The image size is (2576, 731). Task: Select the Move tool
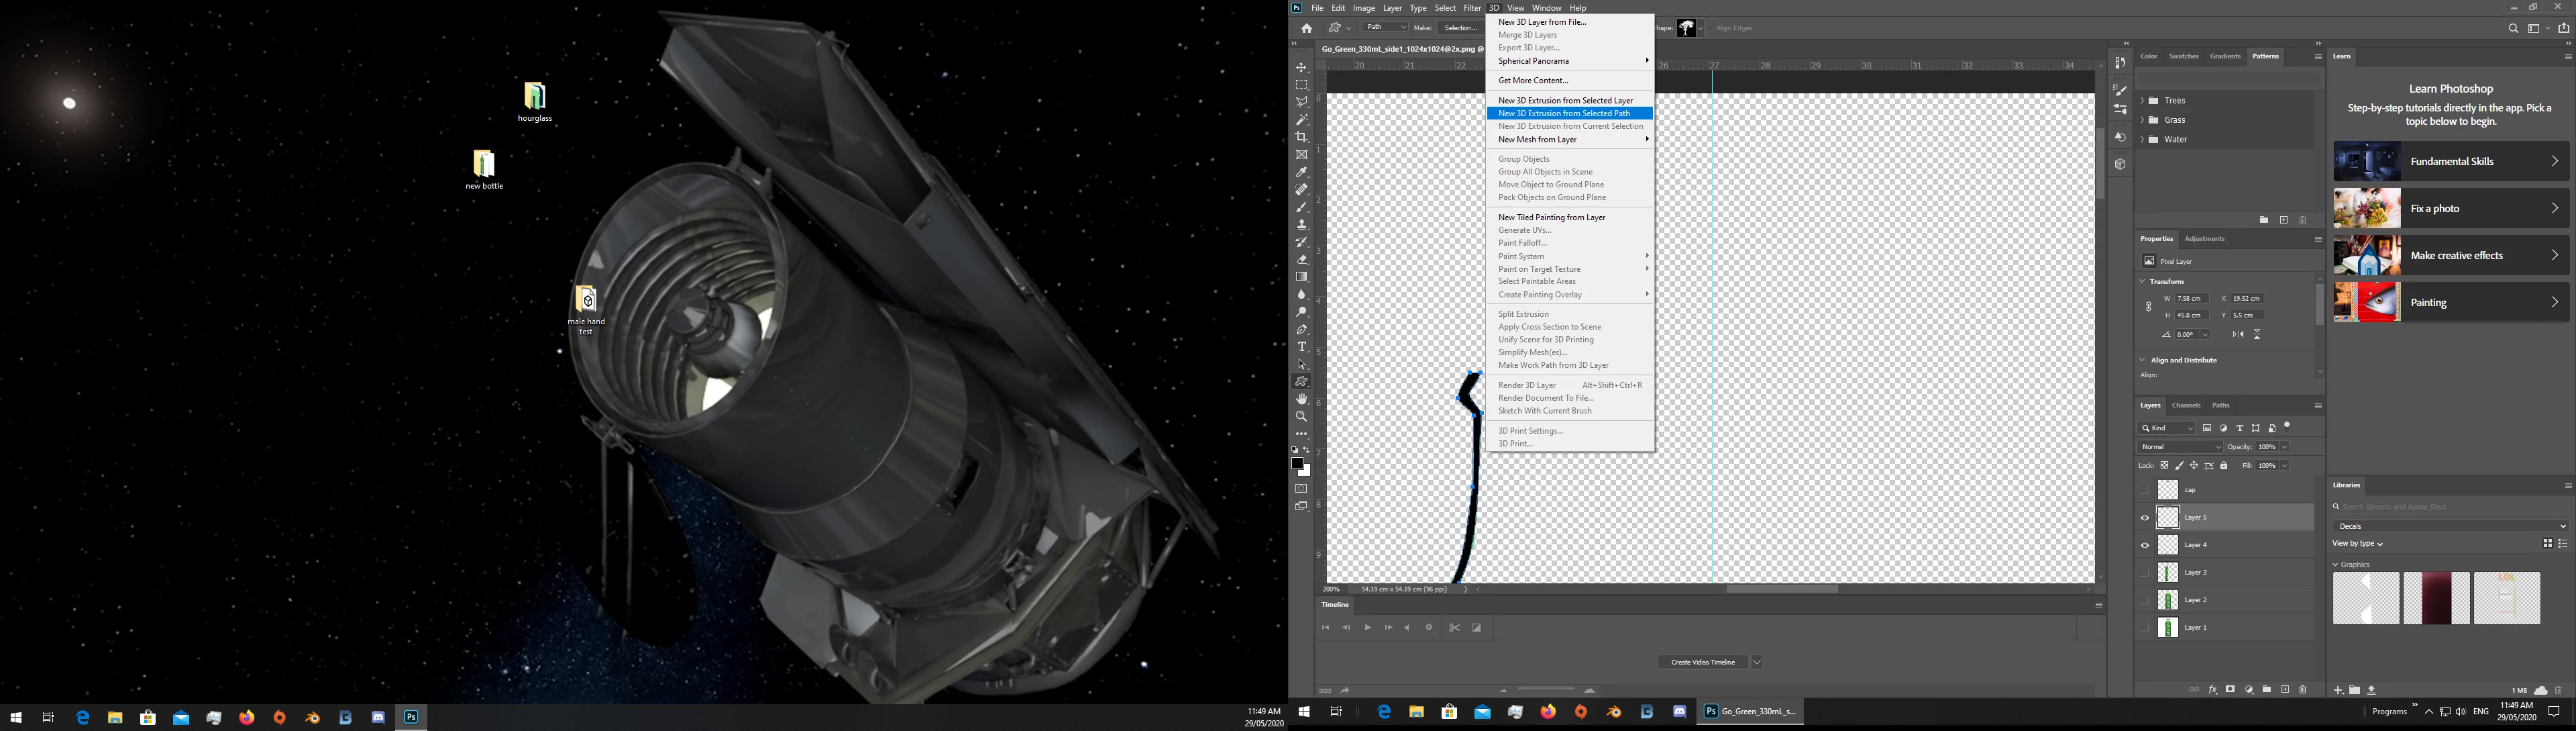(x=1301, y=68)
